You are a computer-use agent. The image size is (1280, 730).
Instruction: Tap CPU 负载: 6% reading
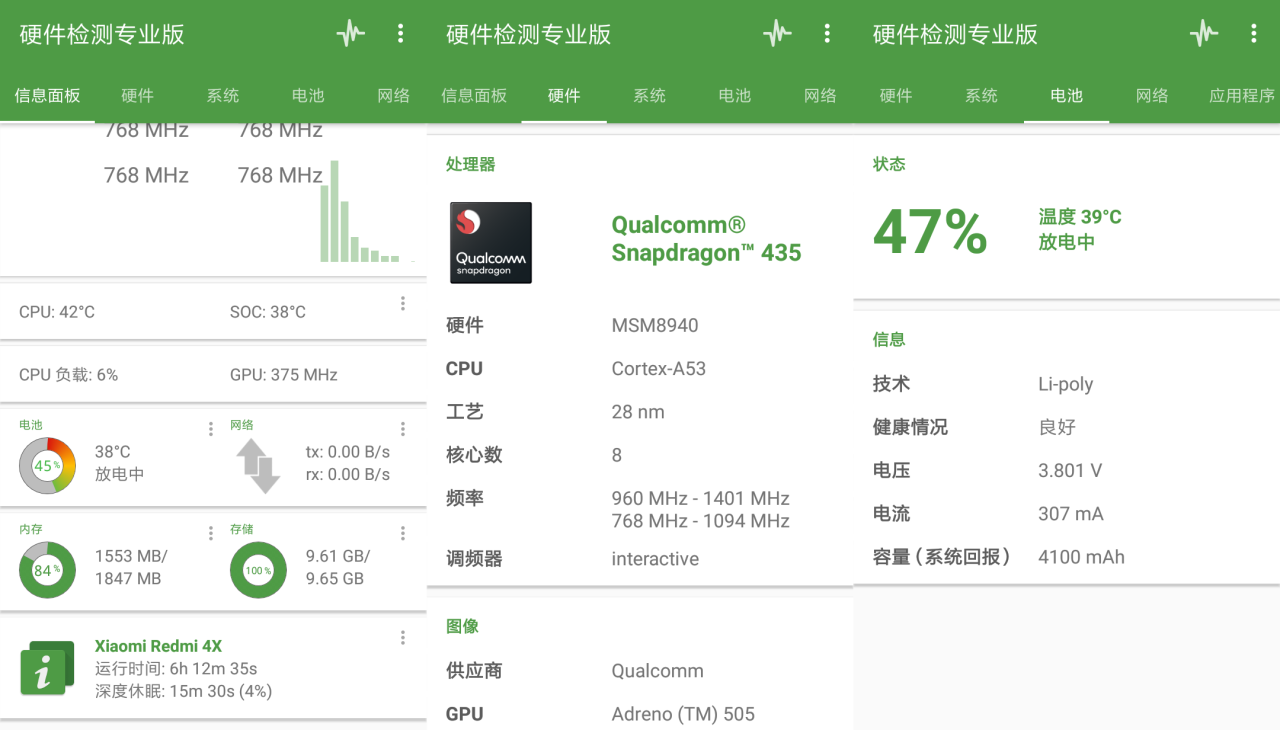coord(68,375)
